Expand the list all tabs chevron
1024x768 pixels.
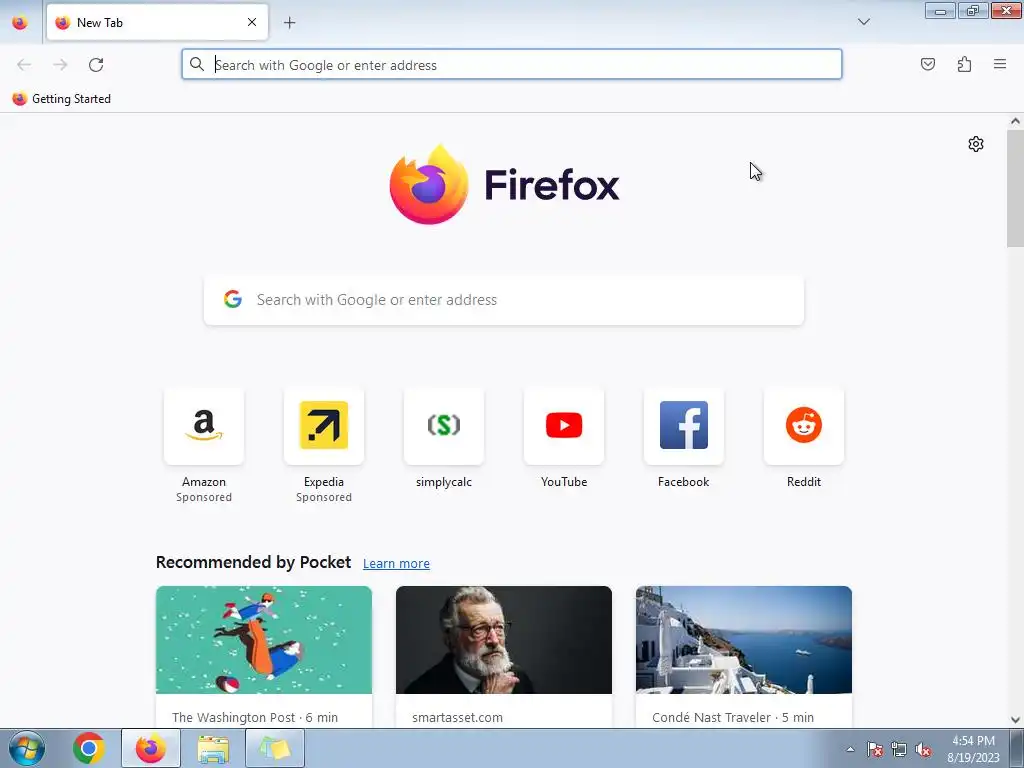click(x=863, y=22)
